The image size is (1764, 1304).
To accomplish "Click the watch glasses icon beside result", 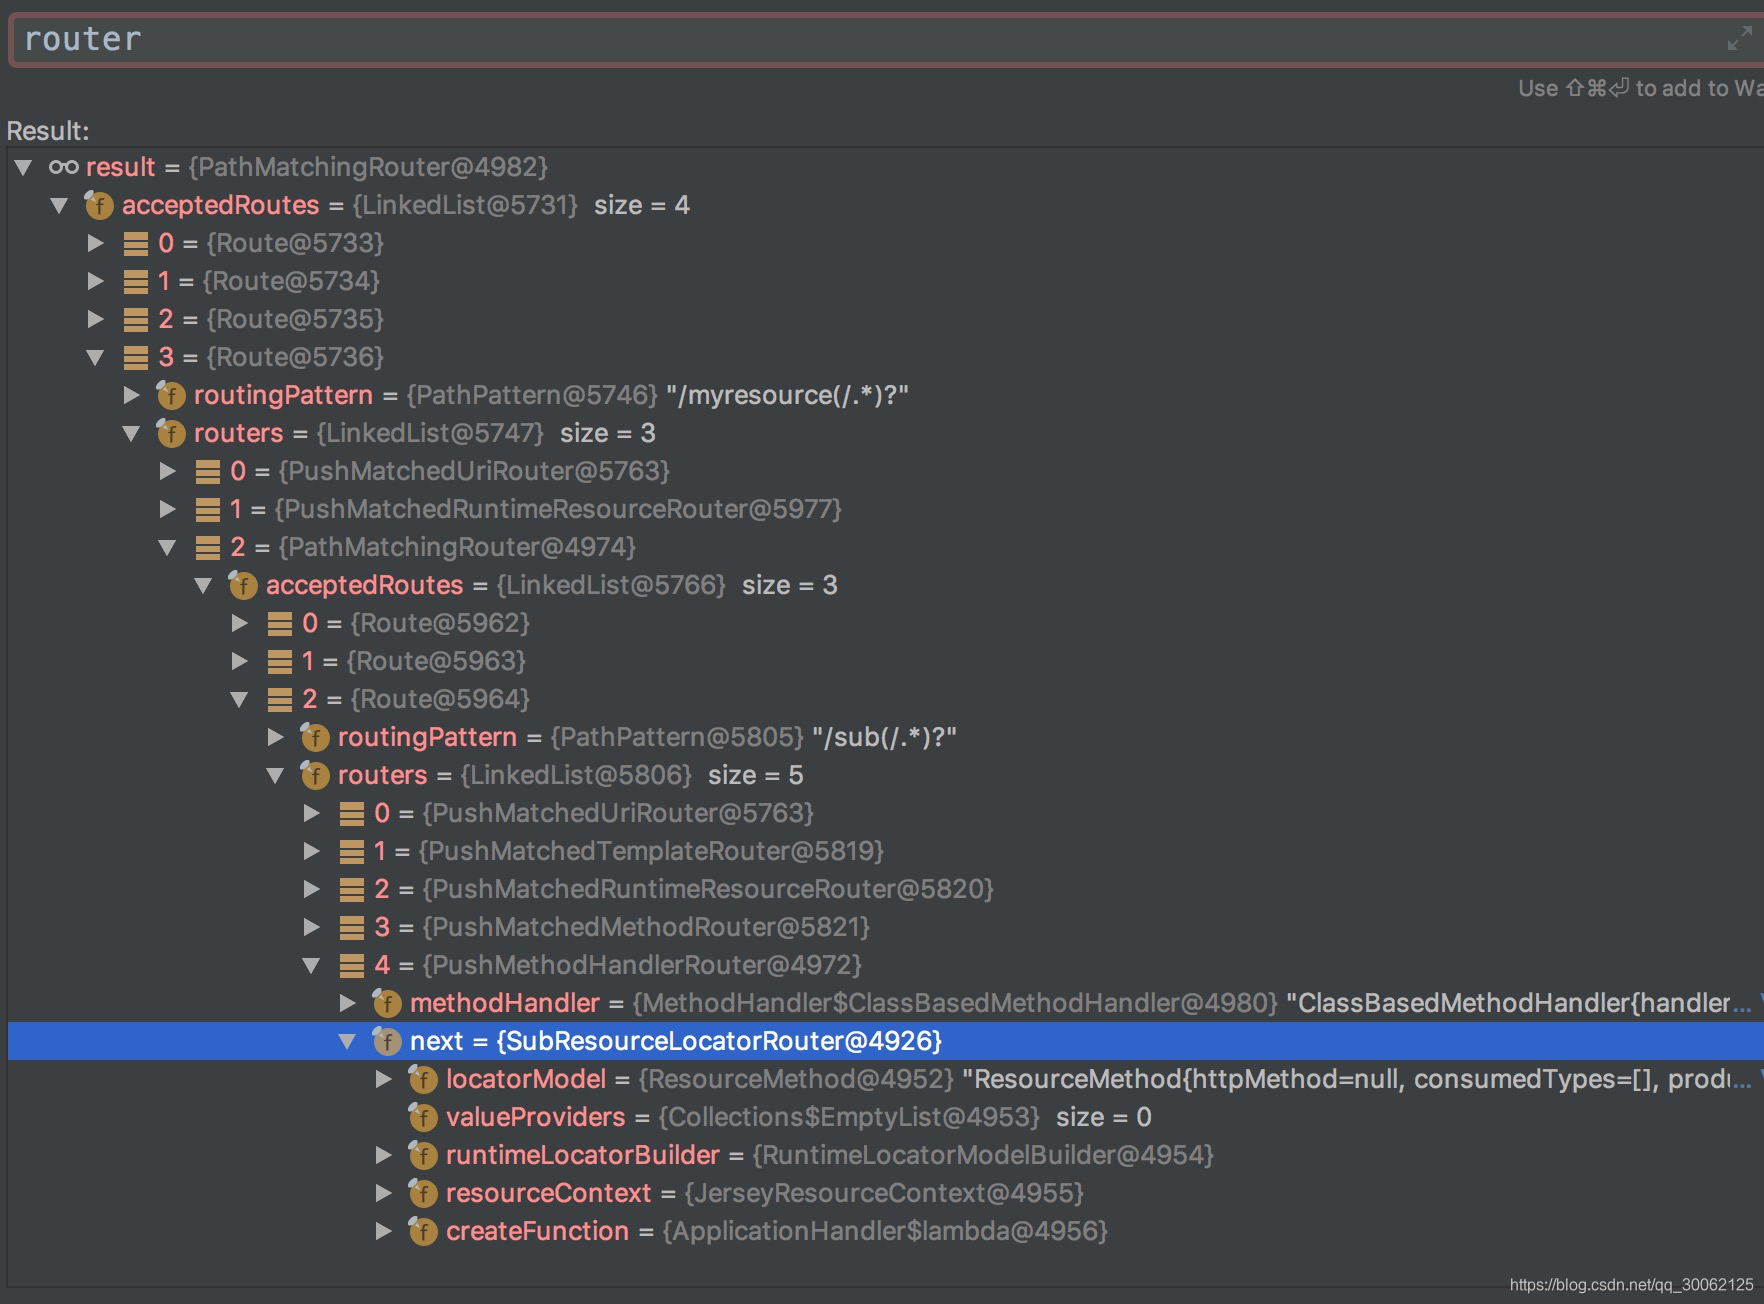I will [63, 167].
